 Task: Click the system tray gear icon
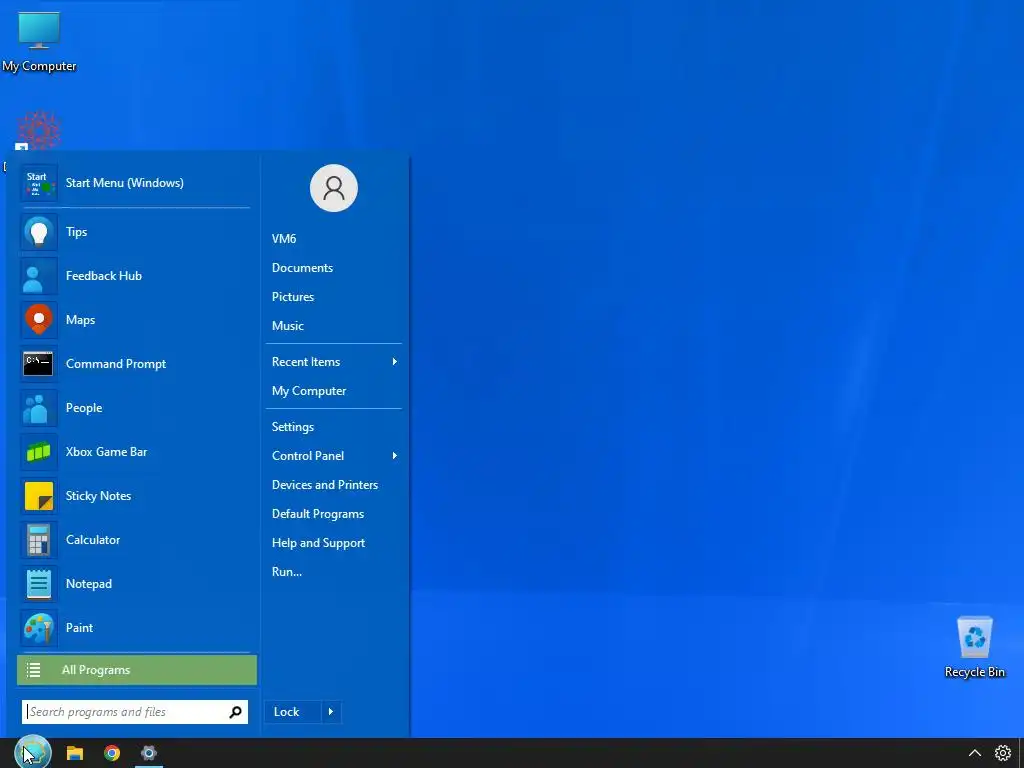point(1002,753)
